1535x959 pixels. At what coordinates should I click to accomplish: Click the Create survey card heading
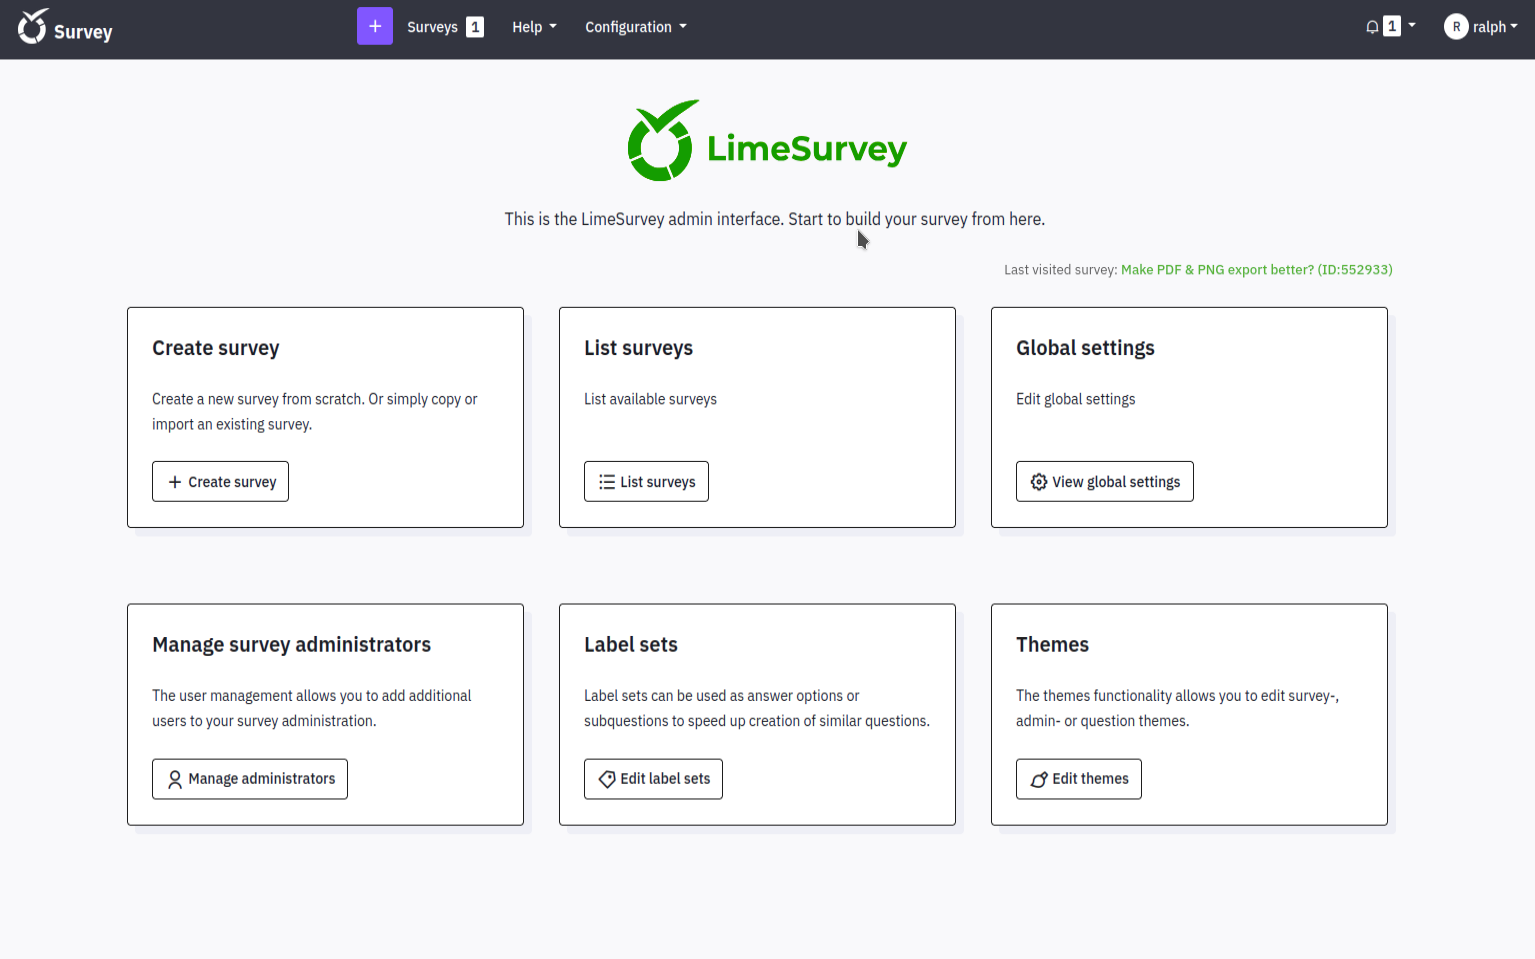pos(216,348)
